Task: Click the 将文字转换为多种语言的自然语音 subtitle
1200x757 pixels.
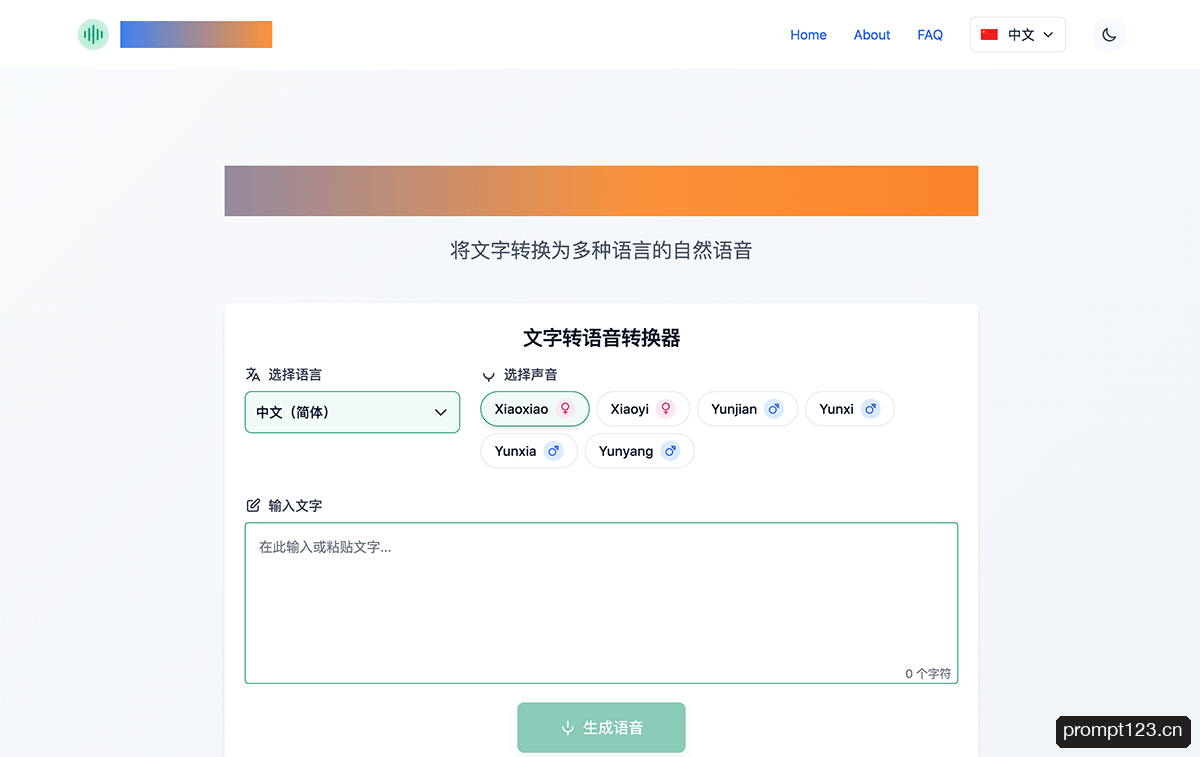Action: click(x=601, y=250)
